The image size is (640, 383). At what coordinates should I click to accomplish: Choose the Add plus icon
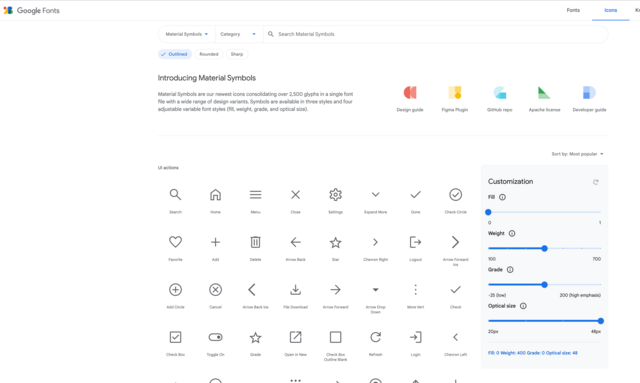pos(216,242)
